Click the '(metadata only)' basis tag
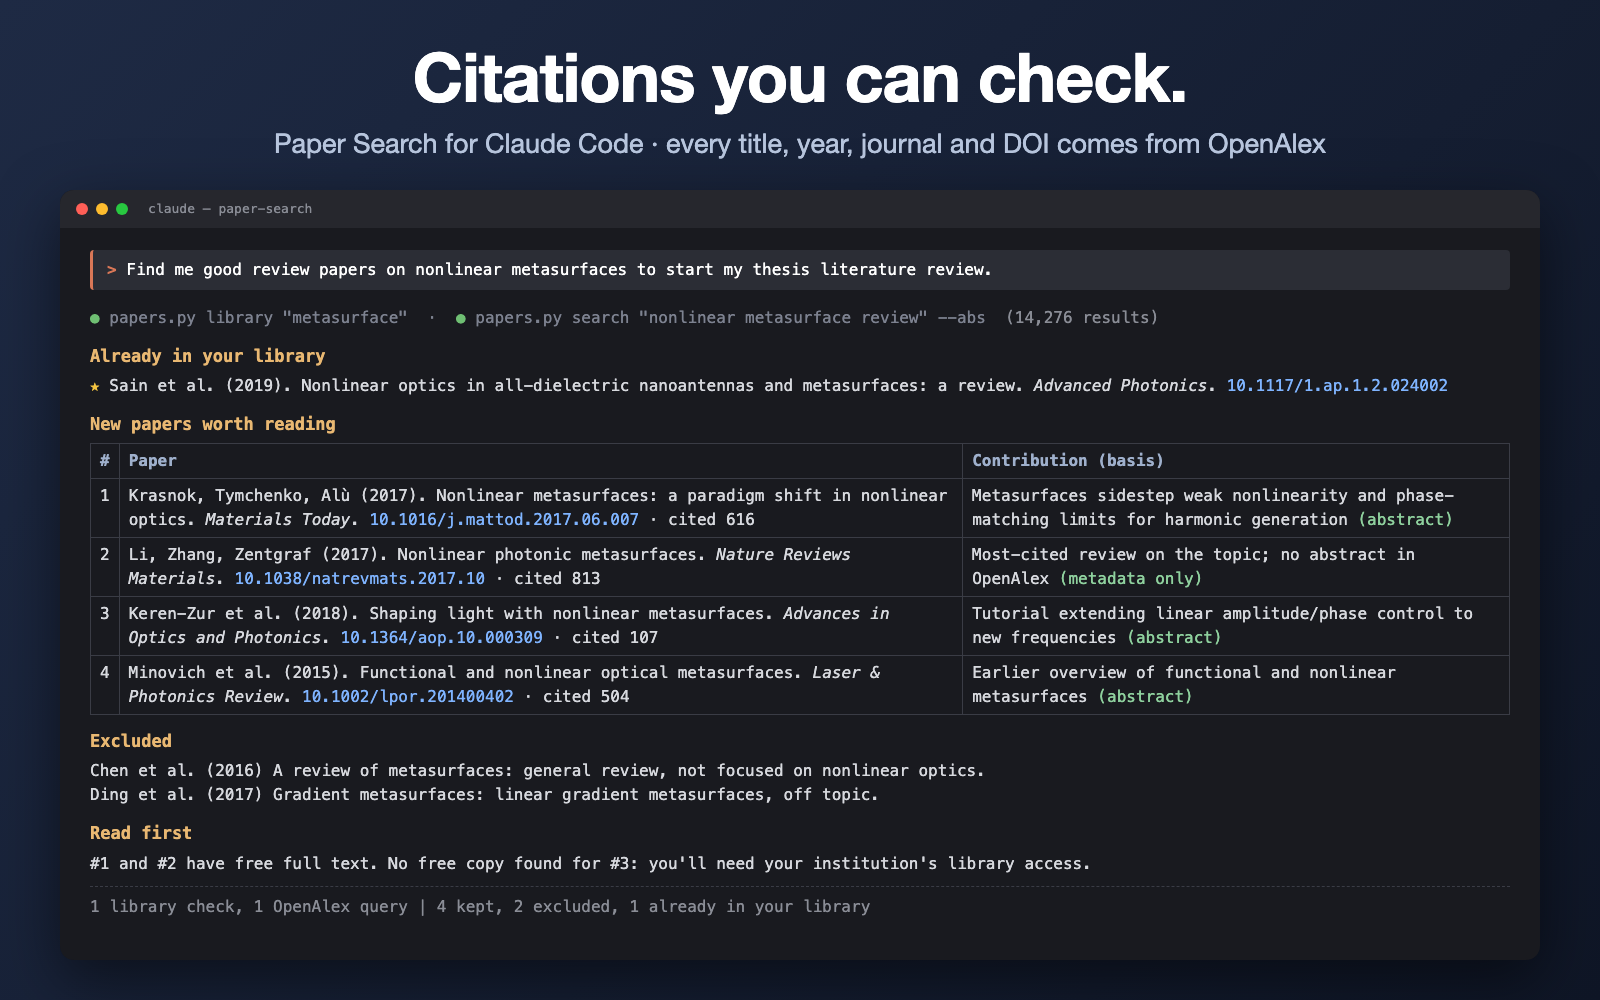Viewport: 1600px width, 1000px height. click(1131, 579)
